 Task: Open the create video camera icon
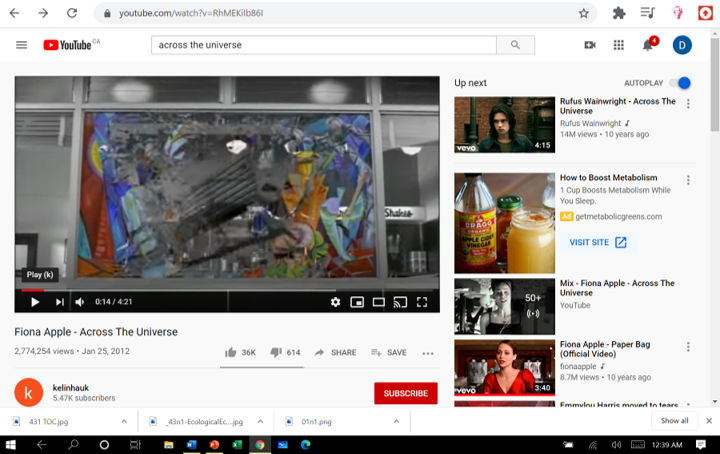point(590,45)
